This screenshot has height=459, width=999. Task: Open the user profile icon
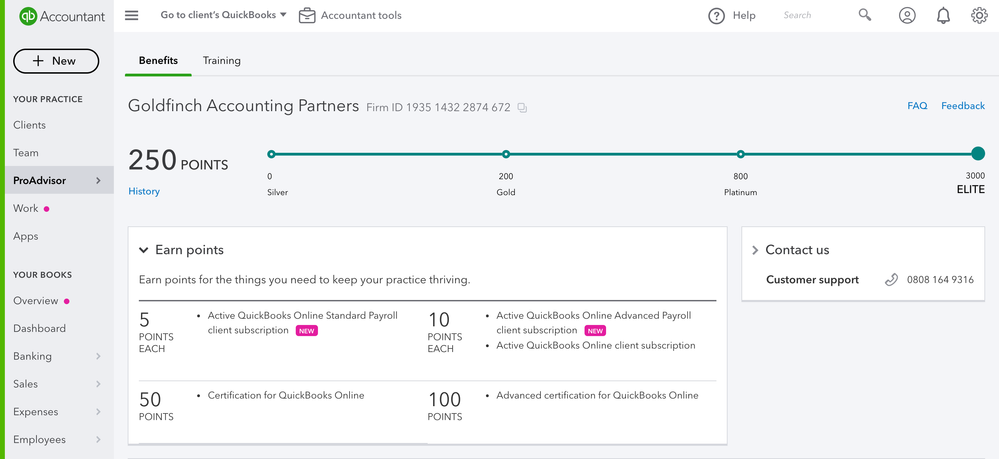907,16
